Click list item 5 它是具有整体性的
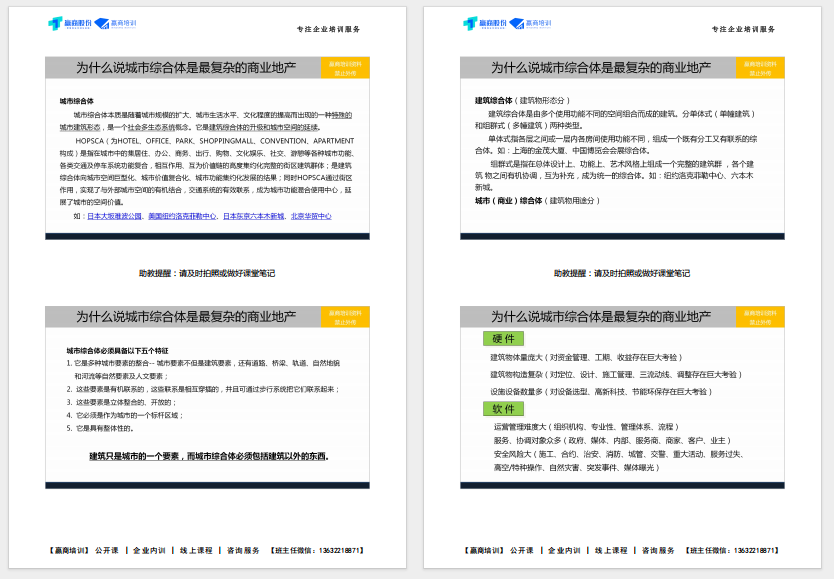 click(101, 428)
